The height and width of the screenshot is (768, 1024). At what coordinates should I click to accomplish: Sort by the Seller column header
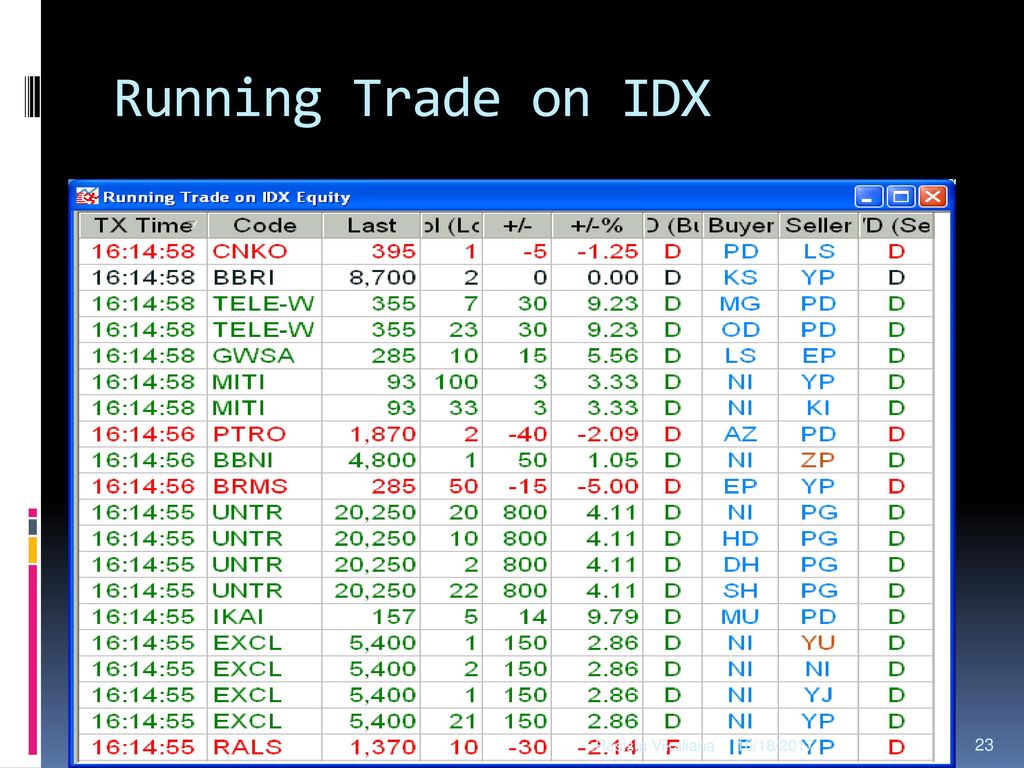pyautogui.click(x=818, y=225)
